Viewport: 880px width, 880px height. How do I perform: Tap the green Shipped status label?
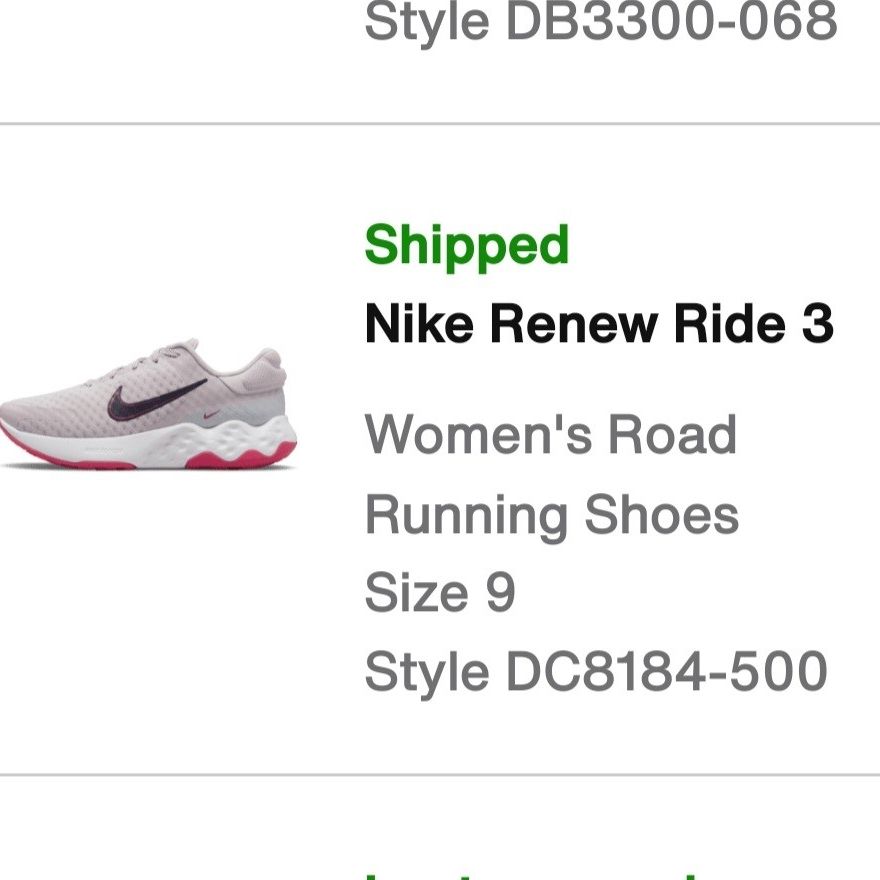pyautogui.click(x=466, y=247)
